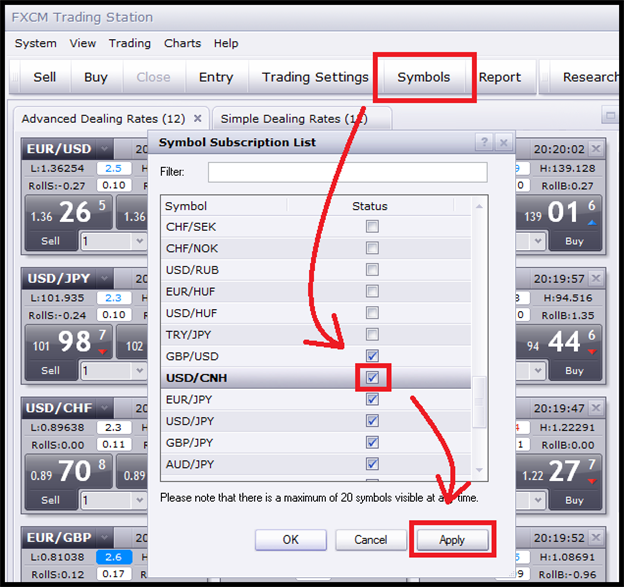Enable the EUR/HUF symbol checkbox
The image size is (624, 587).
(x=372, y=291)
